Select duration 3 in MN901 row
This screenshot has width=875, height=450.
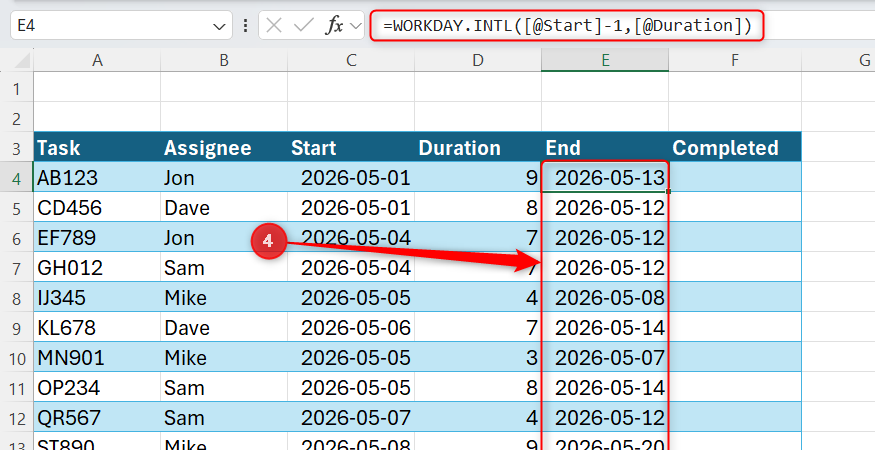click(x=478, y=358)
